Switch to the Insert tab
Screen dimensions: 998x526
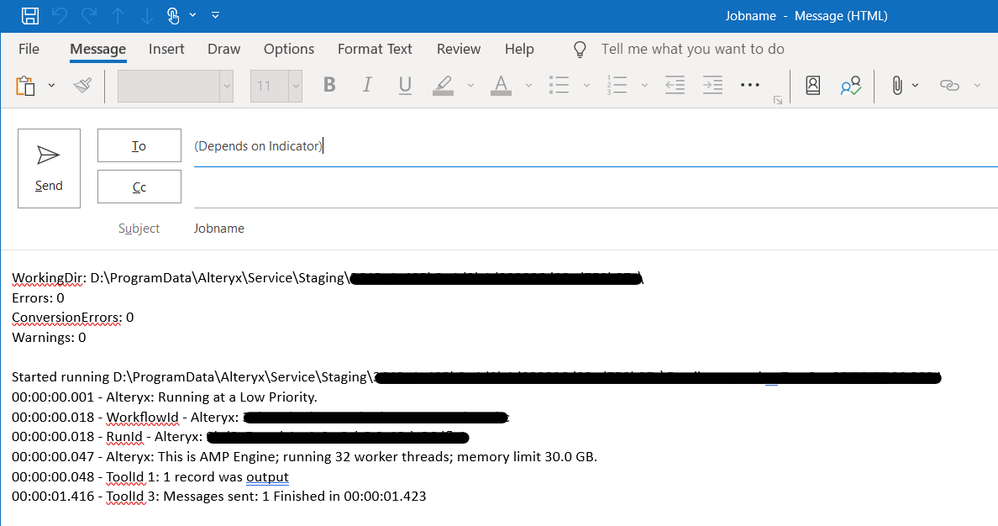pos(166,49)
